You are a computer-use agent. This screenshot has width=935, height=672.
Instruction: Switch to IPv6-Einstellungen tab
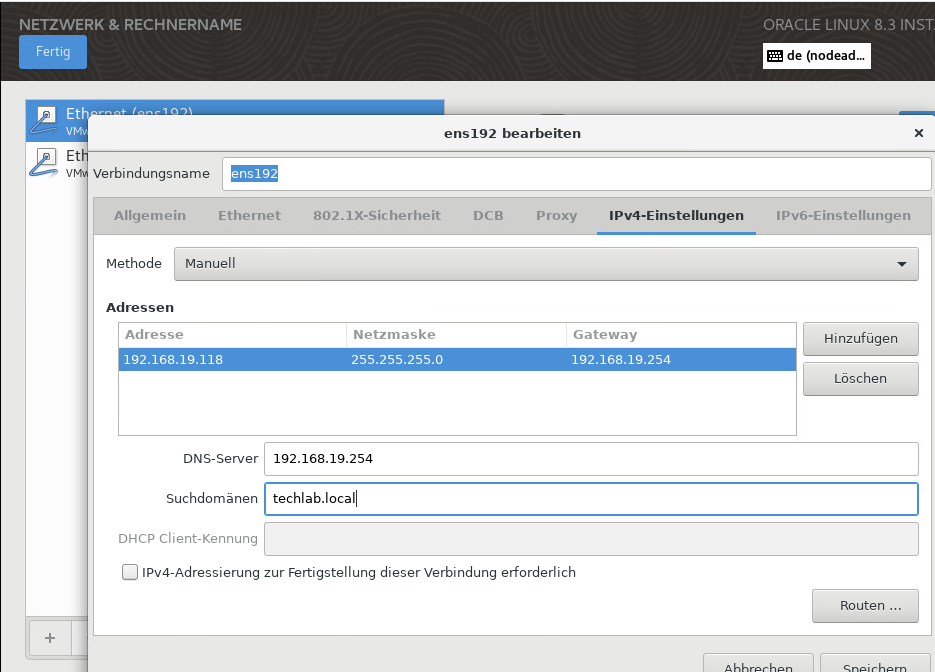(x=842, y=216)
